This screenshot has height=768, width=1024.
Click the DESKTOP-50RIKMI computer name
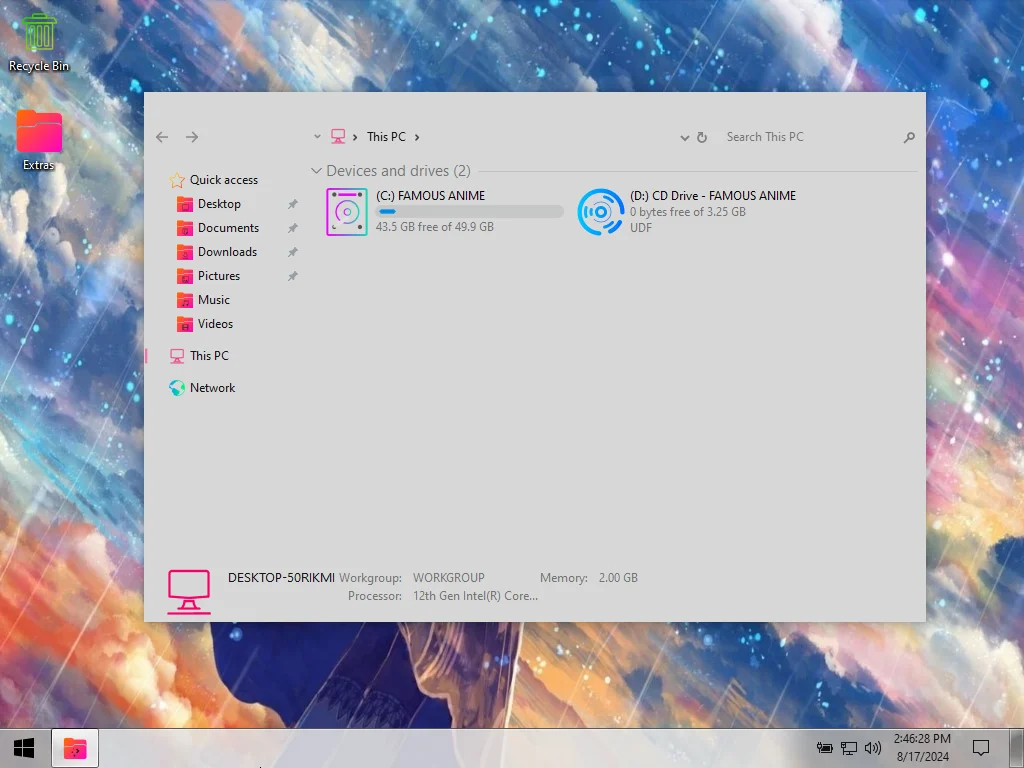[281, 578]
